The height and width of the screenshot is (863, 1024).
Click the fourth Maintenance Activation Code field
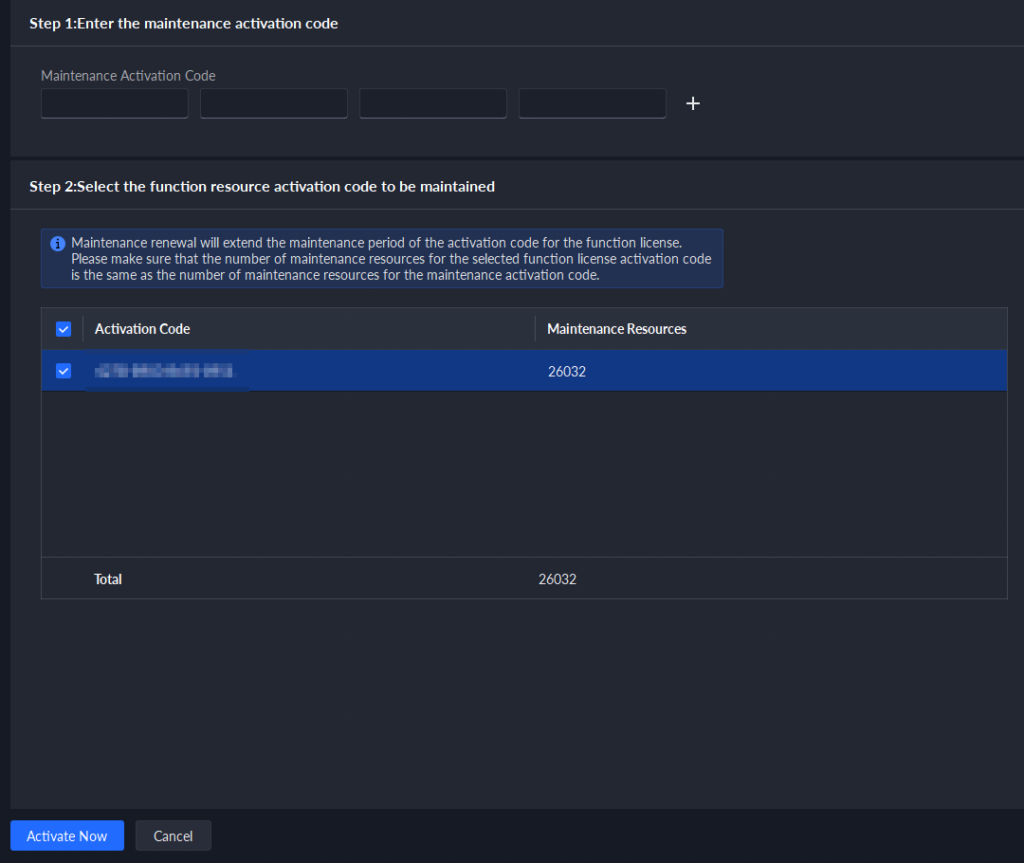592,104
